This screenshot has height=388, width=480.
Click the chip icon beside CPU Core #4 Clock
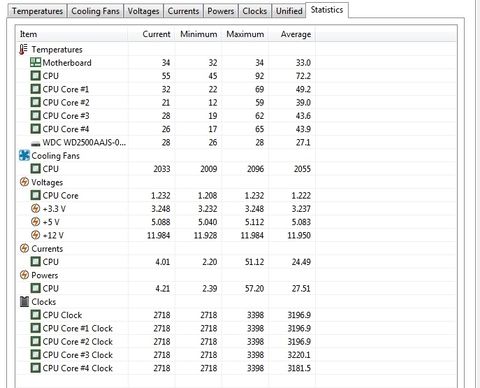point(35,368)
